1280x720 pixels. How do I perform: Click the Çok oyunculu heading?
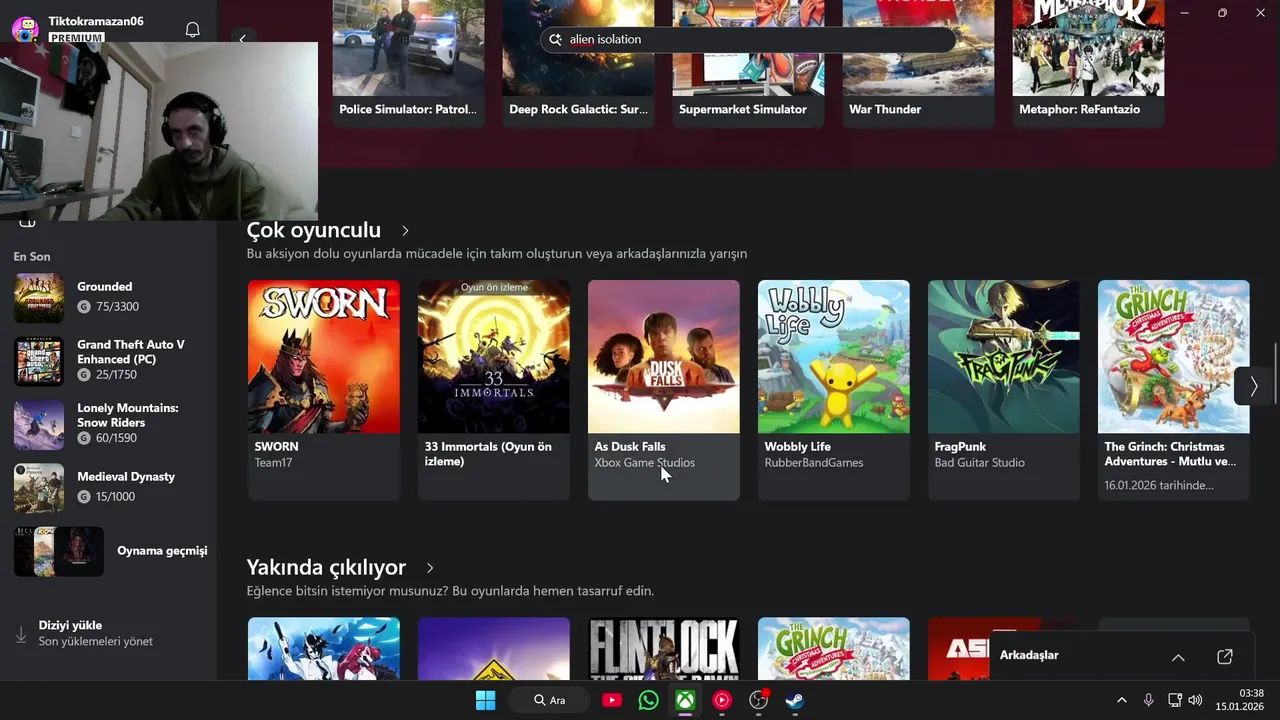pyautogui.click(x=314, y=231)
